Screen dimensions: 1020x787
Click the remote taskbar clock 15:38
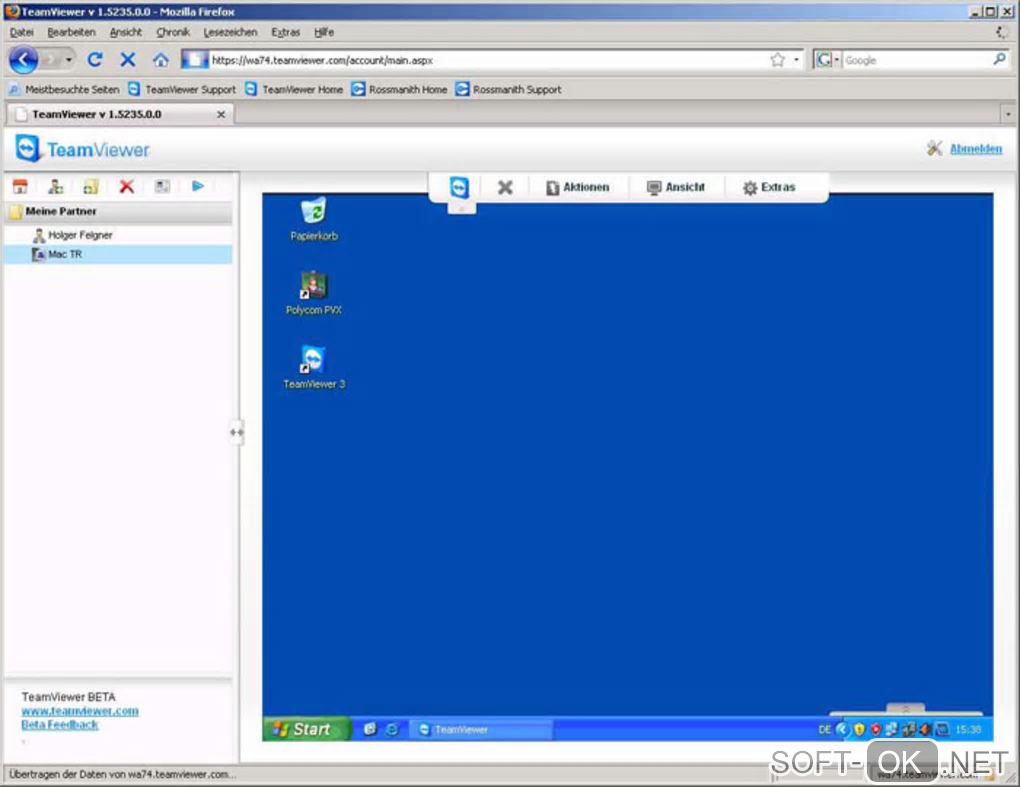pyautogui.click(x=968, y=729)
